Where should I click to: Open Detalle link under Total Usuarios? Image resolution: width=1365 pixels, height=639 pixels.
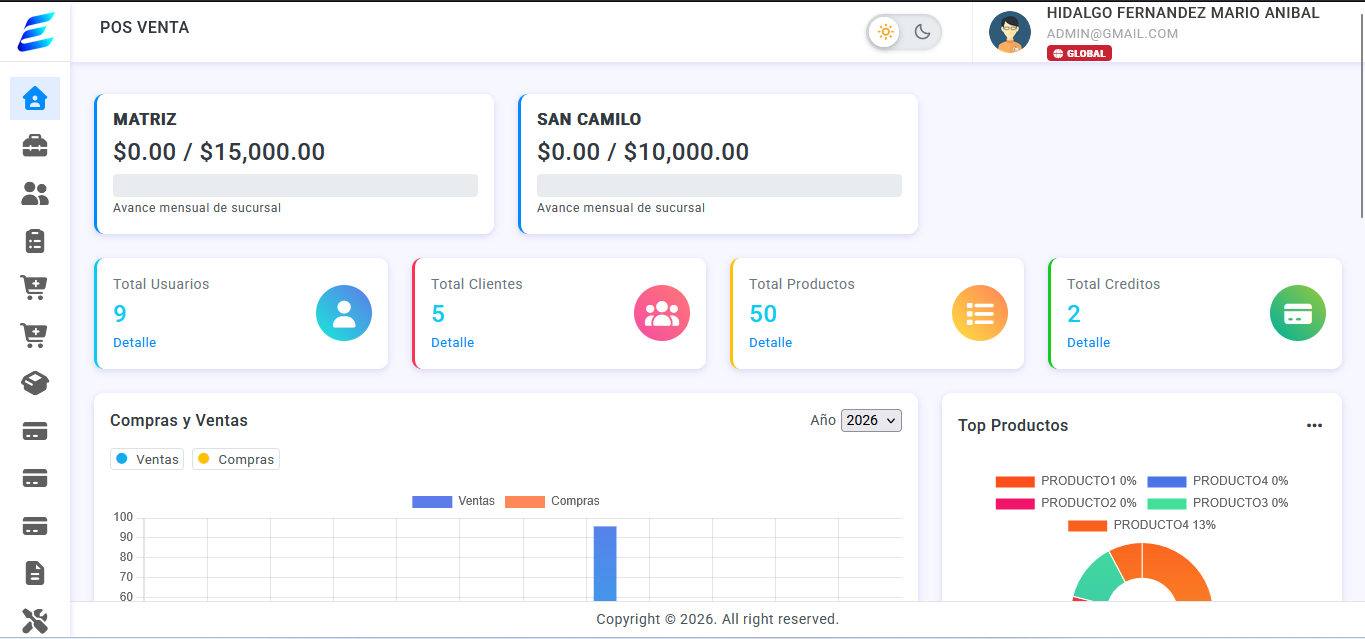pyautogui.click(x=134, y=343)
